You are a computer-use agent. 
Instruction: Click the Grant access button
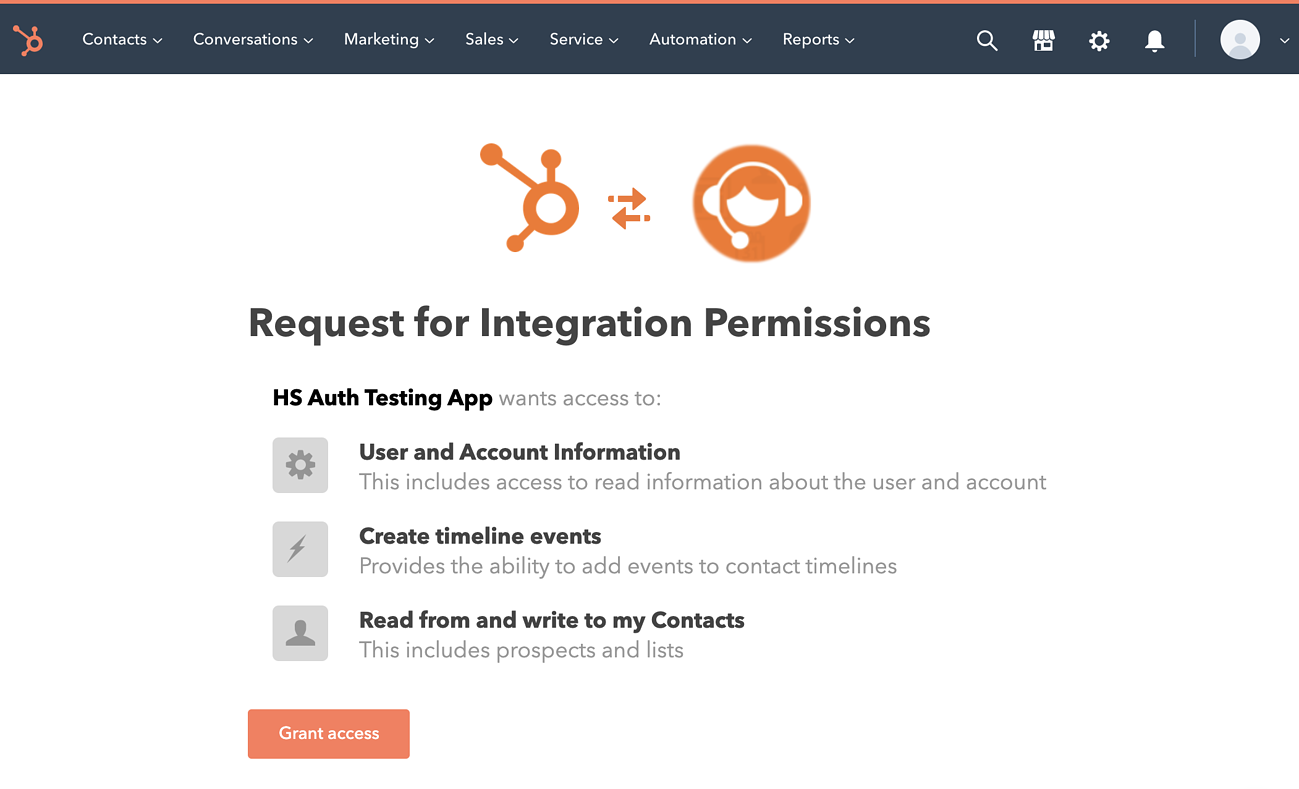329,734
